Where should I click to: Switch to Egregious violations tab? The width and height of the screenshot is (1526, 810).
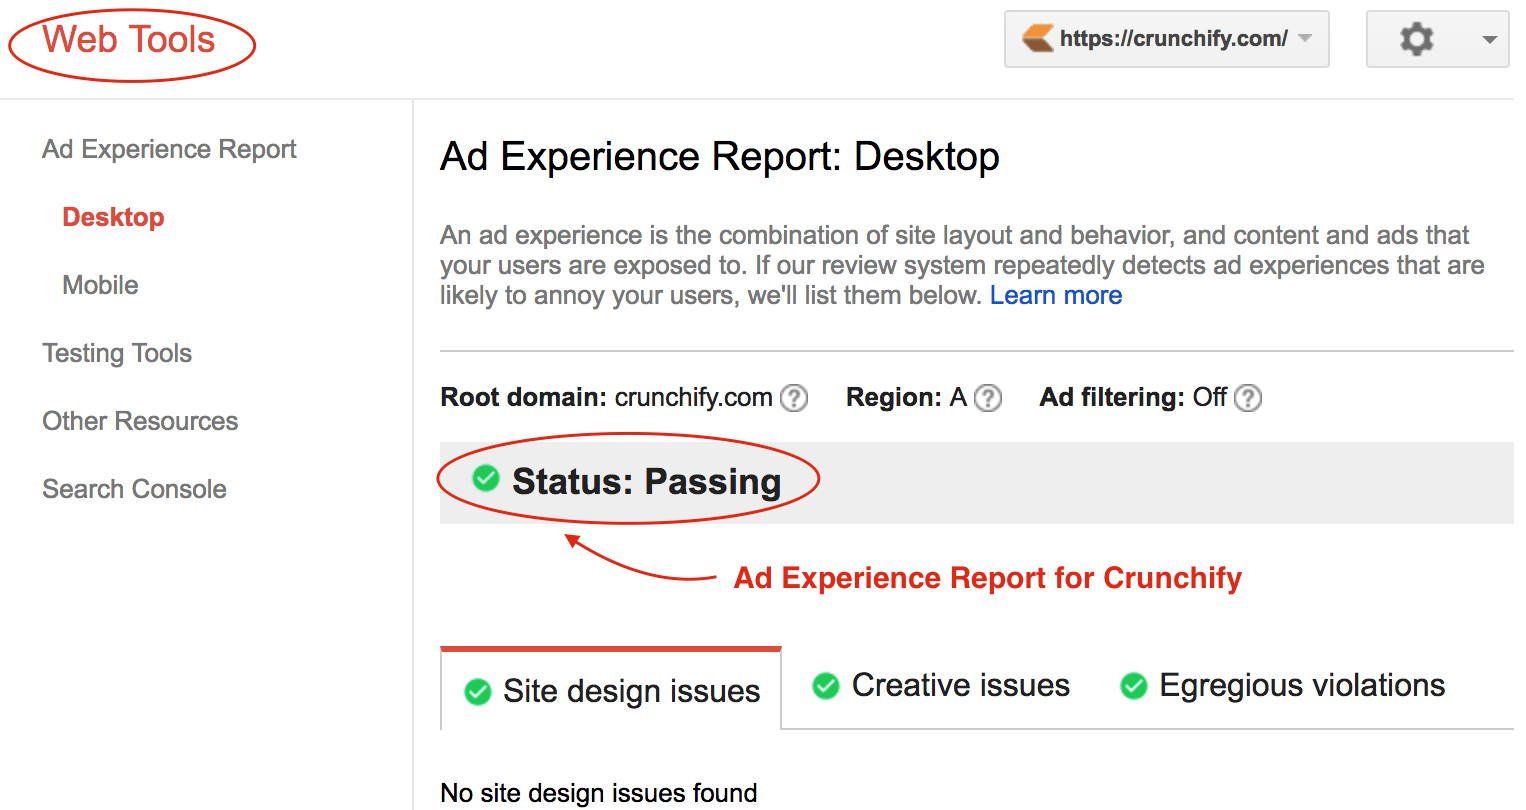point(1283,686)
